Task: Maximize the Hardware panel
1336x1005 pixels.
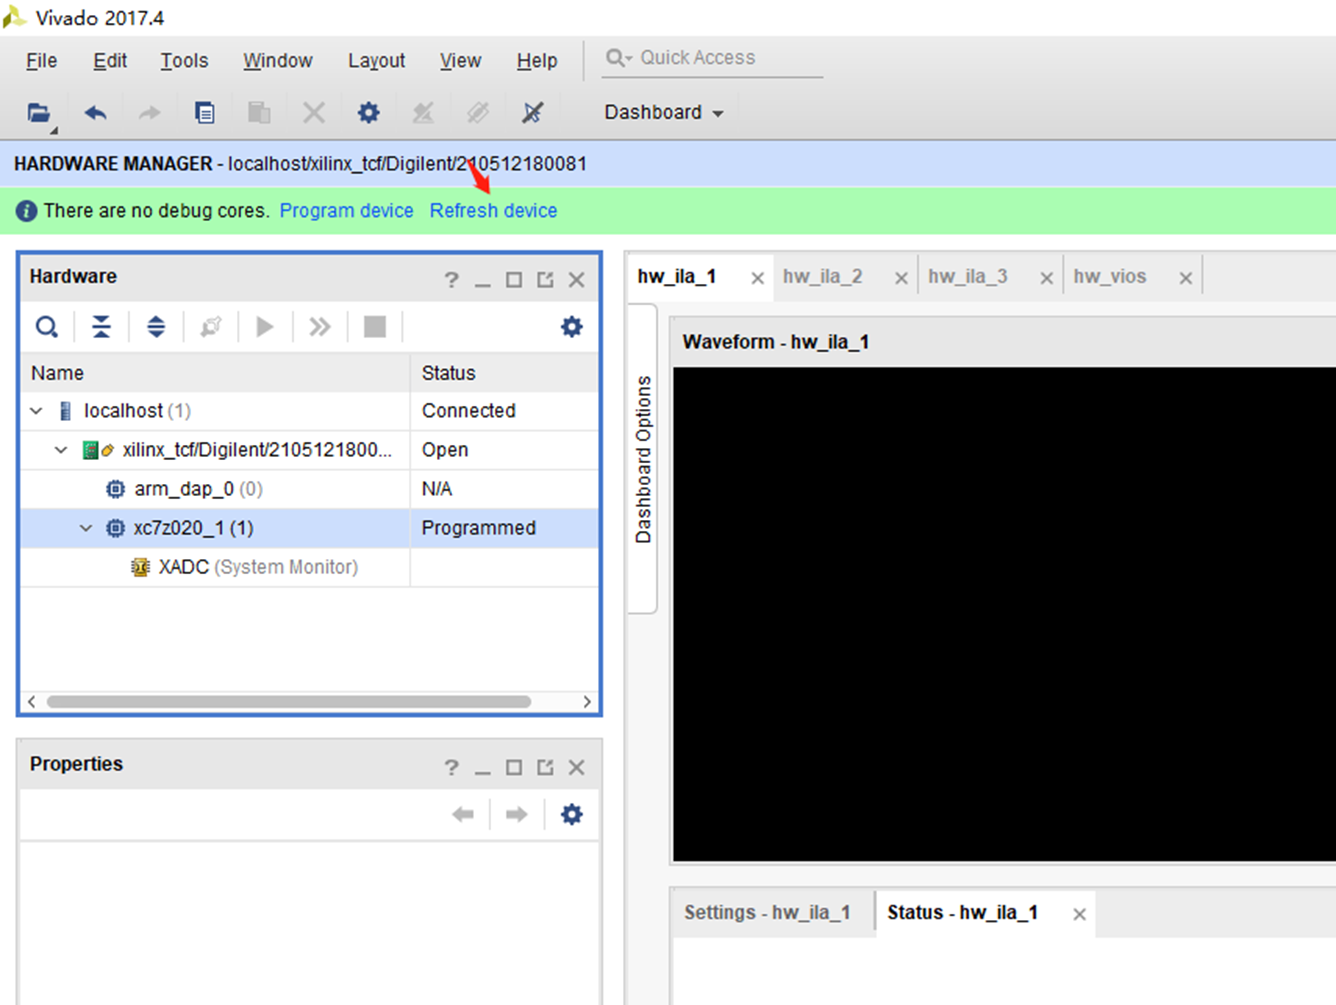Action: (x=514, y=280)
